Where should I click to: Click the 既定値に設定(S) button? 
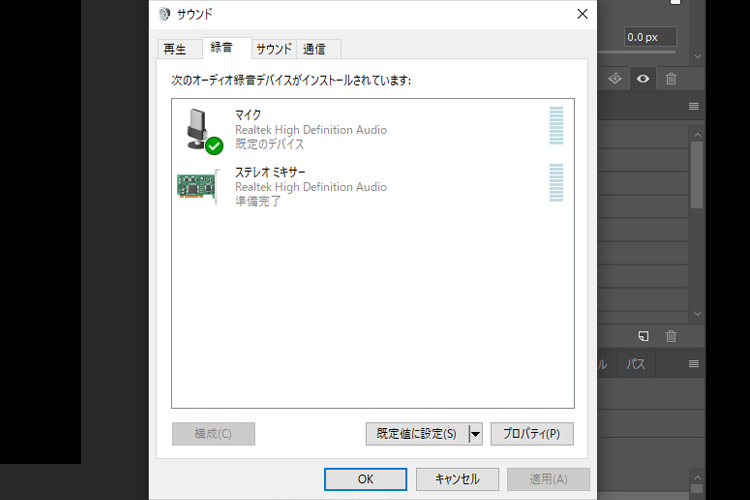(417, 433)
